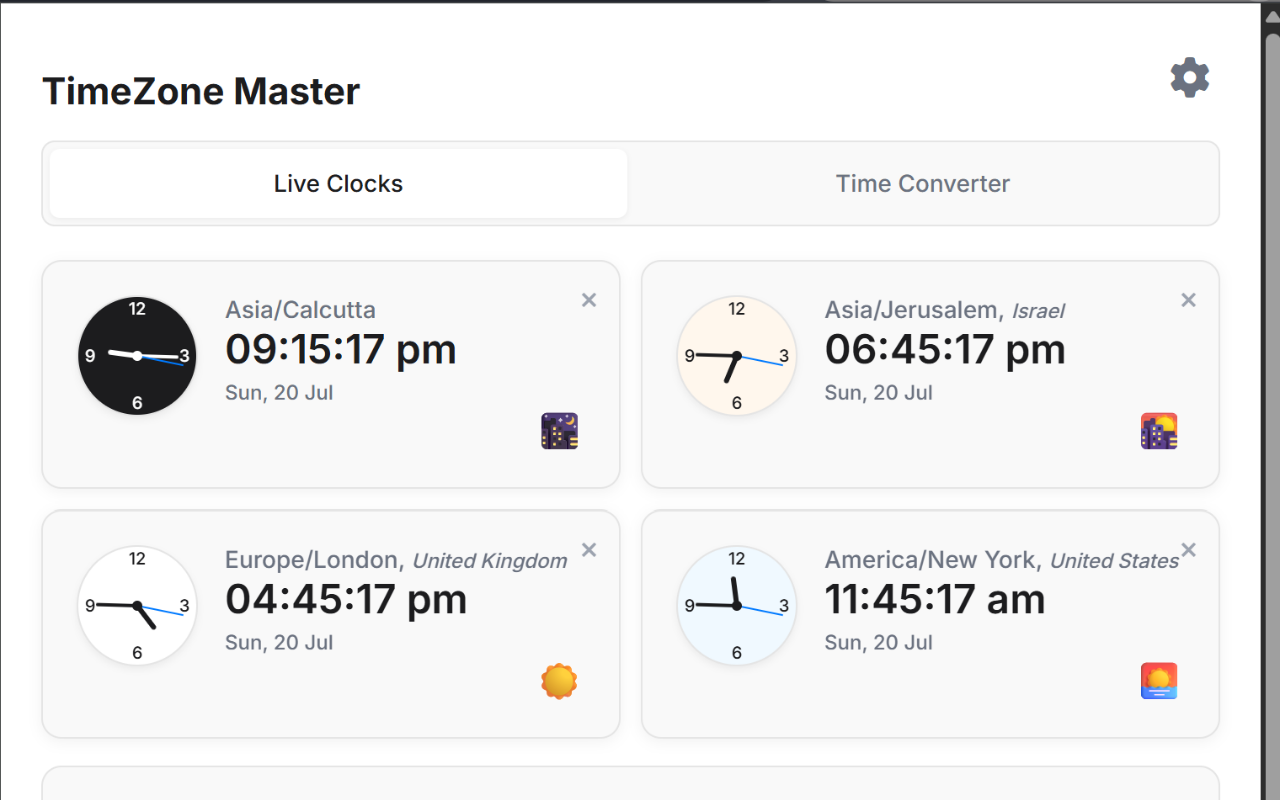Switch to the Time Converter tab
Viewport: 1280px width, 800px height.
point(922,183)
